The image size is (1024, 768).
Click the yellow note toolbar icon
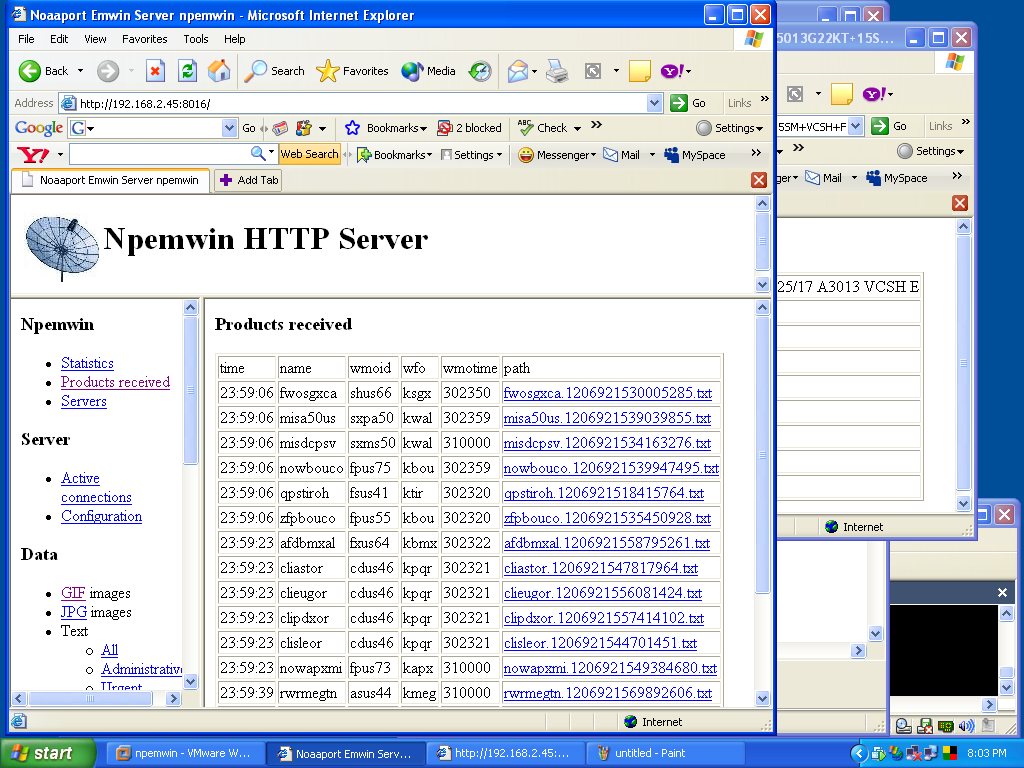pyautogui.click(x=639, y=71)
